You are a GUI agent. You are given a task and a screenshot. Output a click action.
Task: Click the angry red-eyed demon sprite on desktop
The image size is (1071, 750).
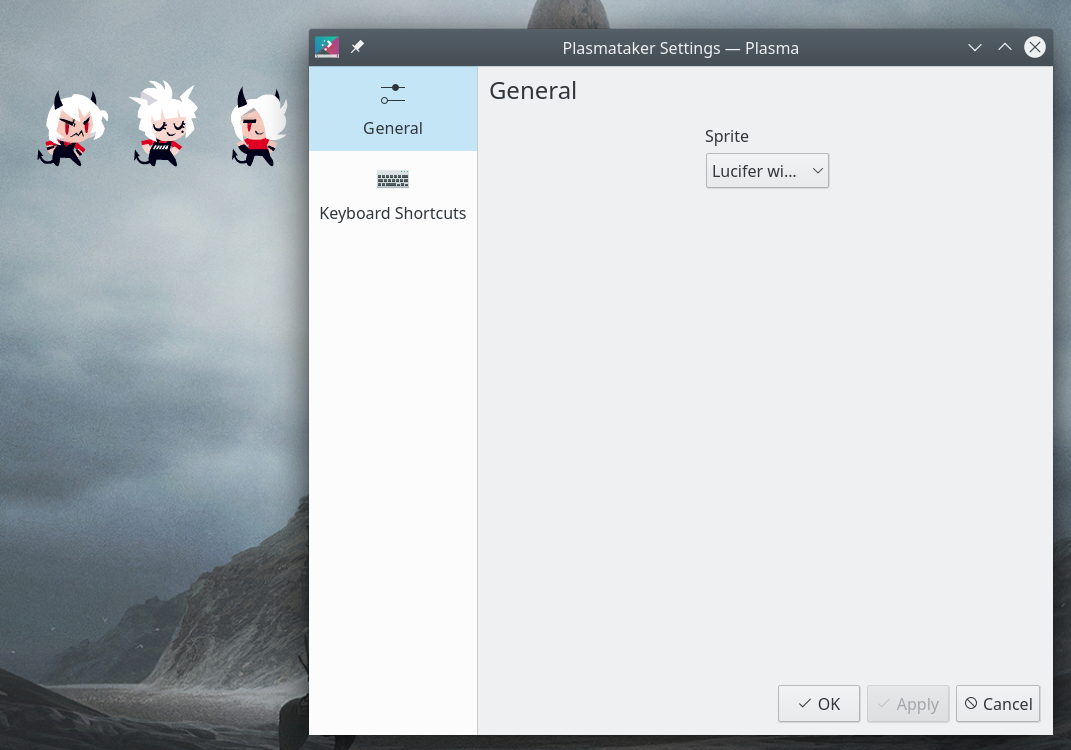coord(72,128)
